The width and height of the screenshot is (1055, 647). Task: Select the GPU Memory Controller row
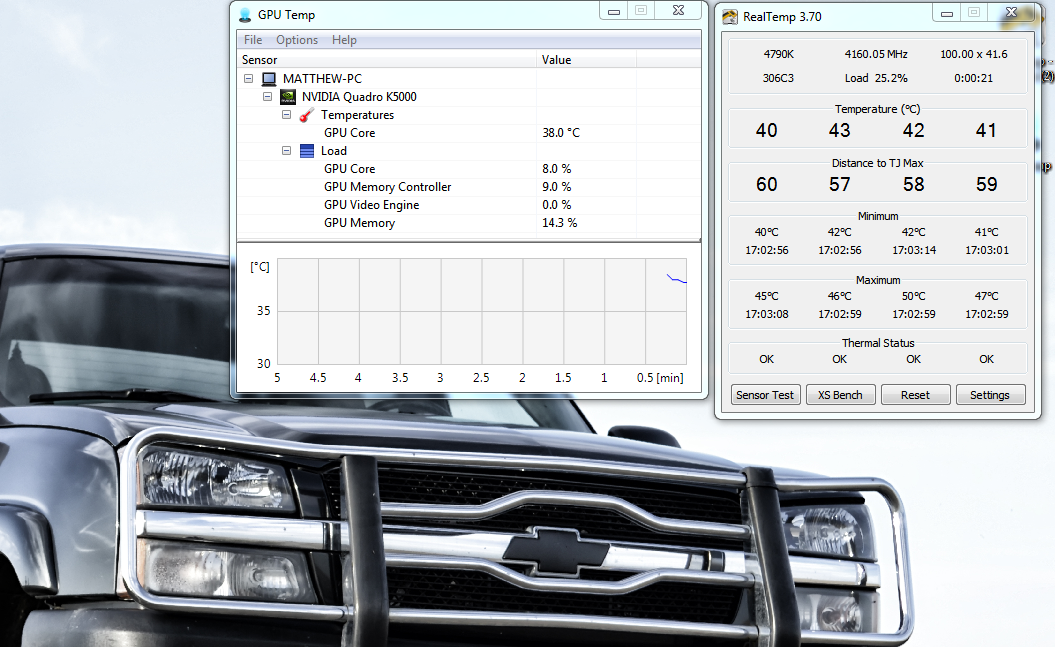(x=469, y=187)
